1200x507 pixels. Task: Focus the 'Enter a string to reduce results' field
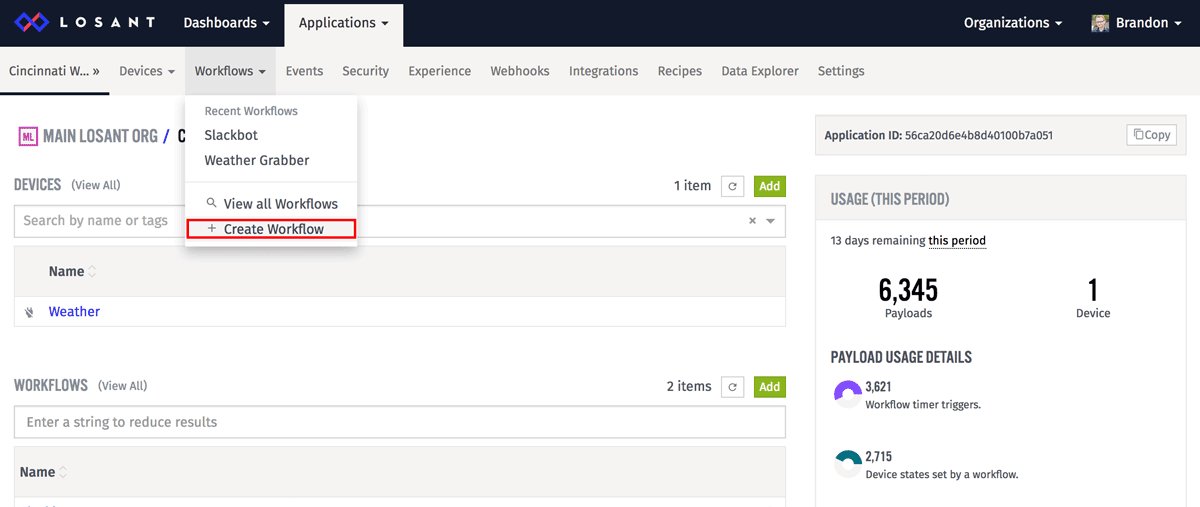[x=400, y=422]
